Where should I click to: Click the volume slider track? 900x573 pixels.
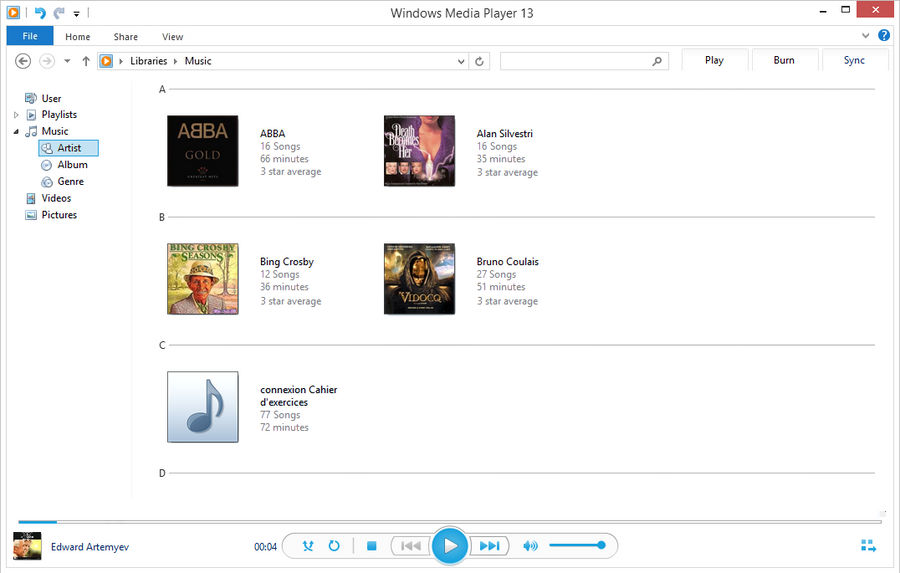tap(577, 545)
